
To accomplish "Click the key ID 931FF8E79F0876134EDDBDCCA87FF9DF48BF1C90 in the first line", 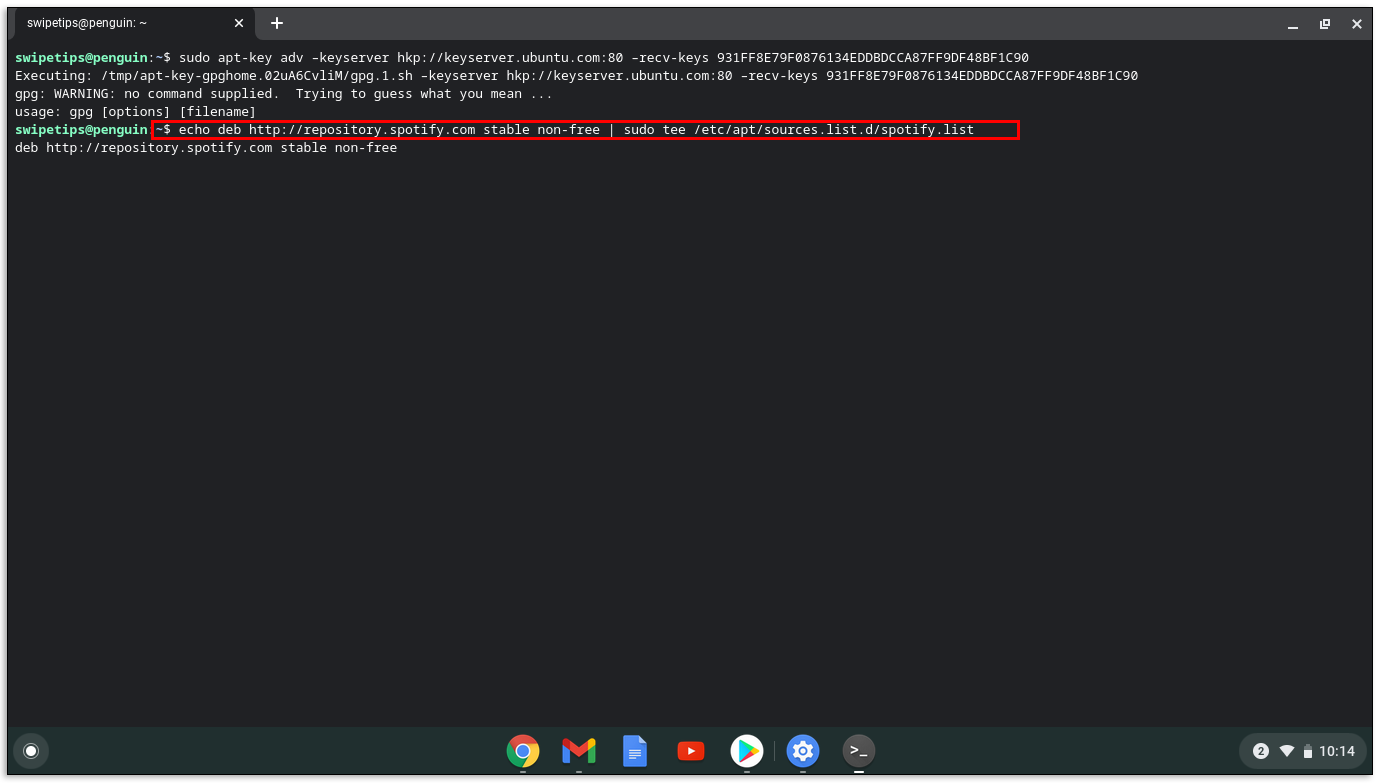I will [873, 58].
